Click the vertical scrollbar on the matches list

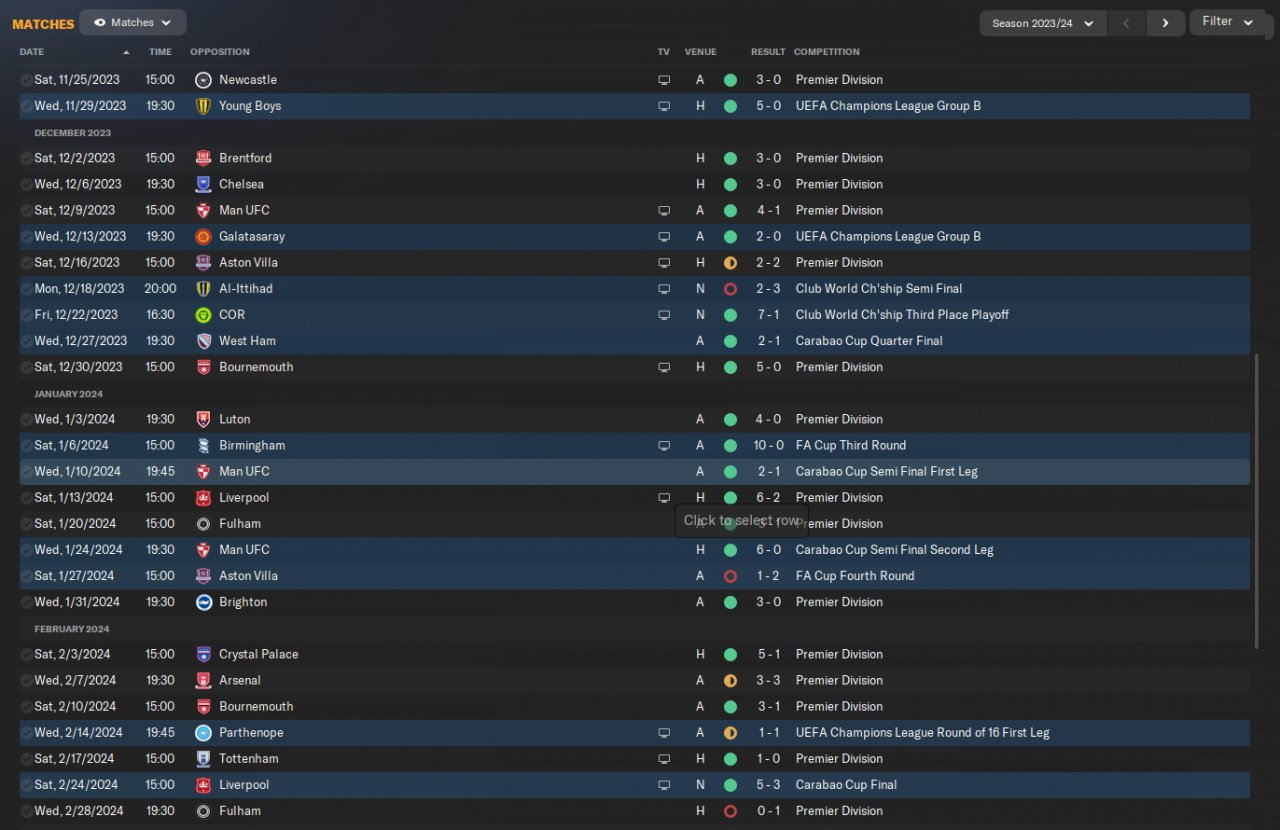pos(1257,500)
